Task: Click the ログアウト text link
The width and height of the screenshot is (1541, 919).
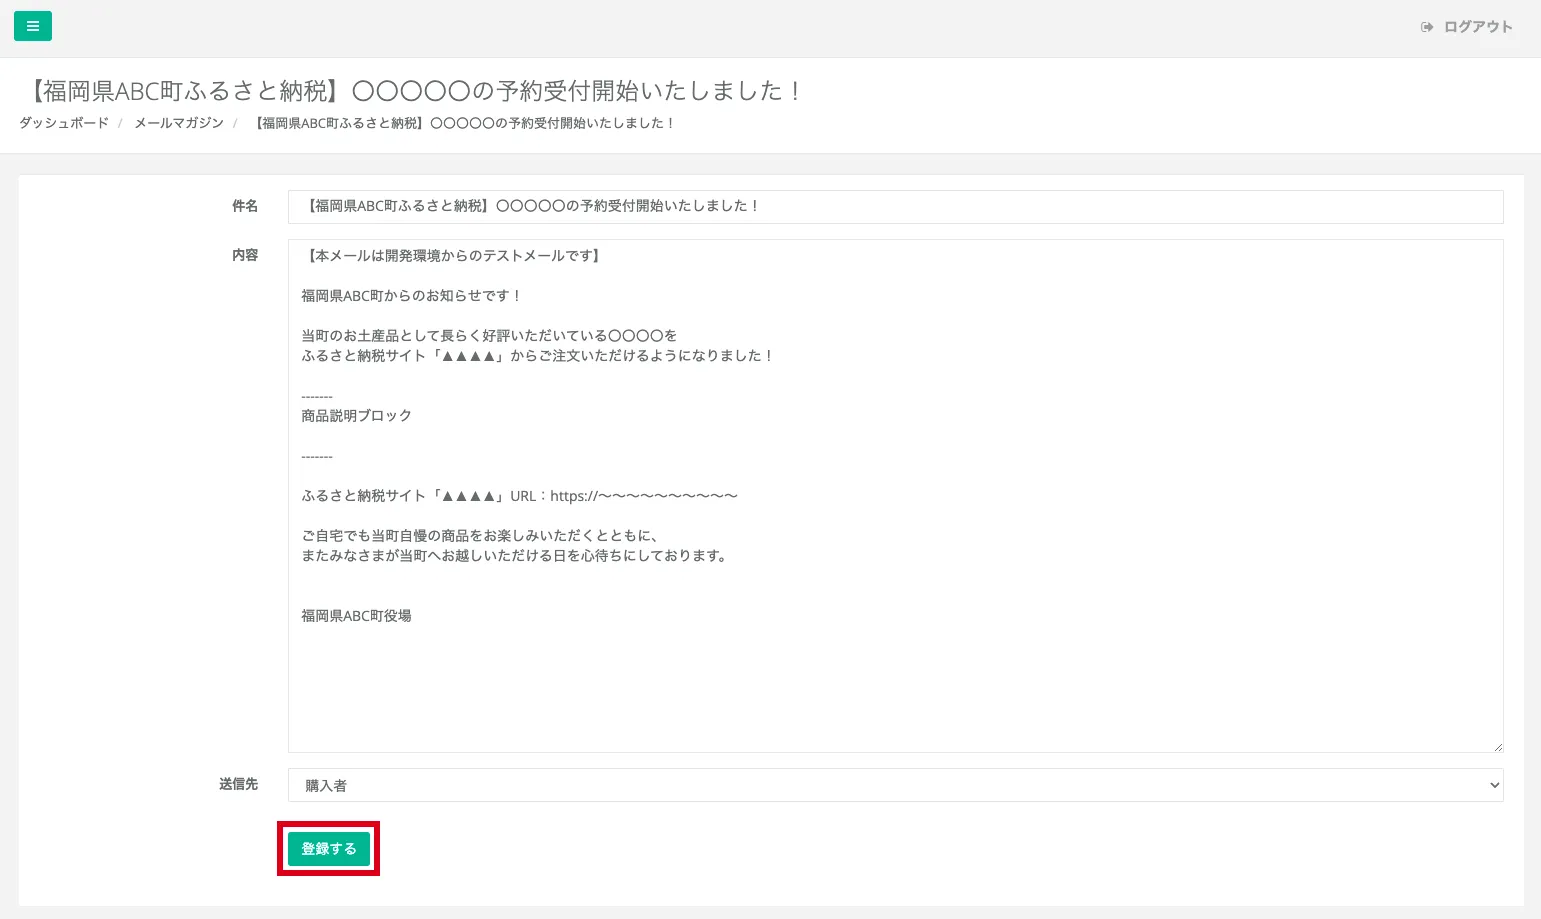Action: tap(1477, 27)
